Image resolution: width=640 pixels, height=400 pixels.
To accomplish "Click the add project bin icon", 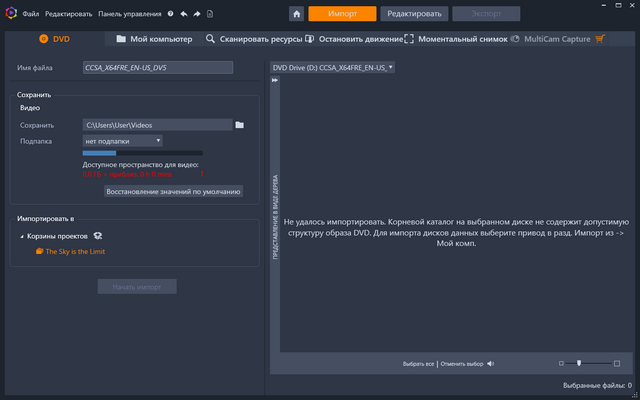I will pos(99,236).
